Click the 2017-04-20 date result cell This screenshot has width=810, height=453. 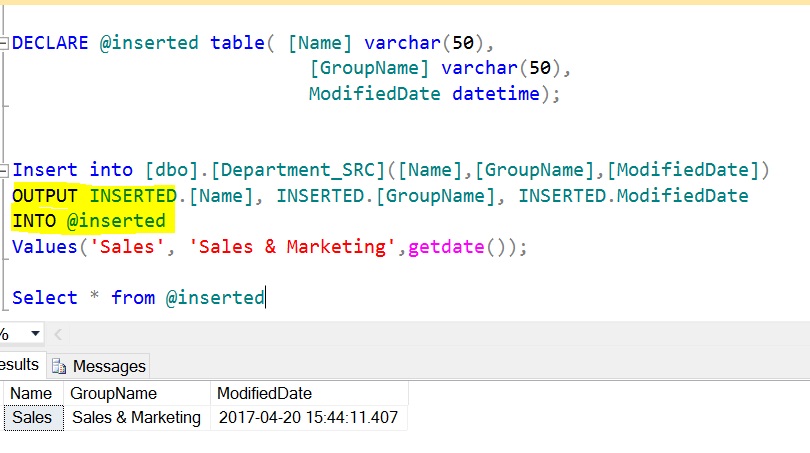click(x=307, y=417)
